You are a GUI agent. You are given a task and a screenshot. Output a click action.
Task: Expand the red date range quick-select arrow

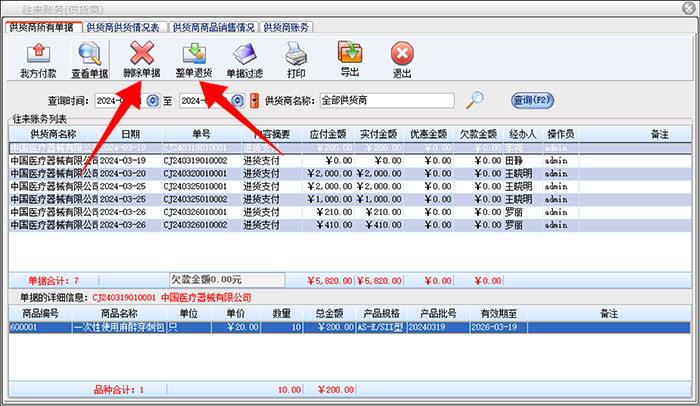coord(254,101)
